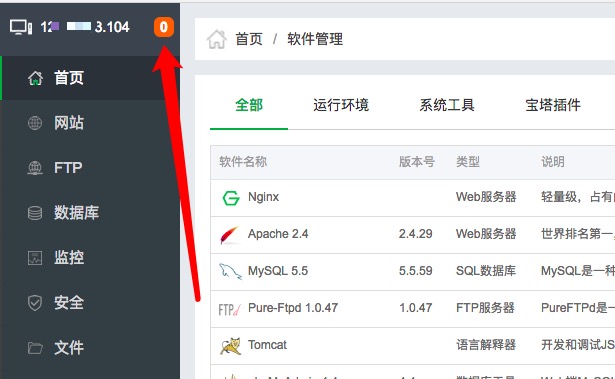Click the house icon in the breadcrumb
Image resolution: width=615 pixels, height=379 pixels.
pyautogui.click(x=217, y=39)
